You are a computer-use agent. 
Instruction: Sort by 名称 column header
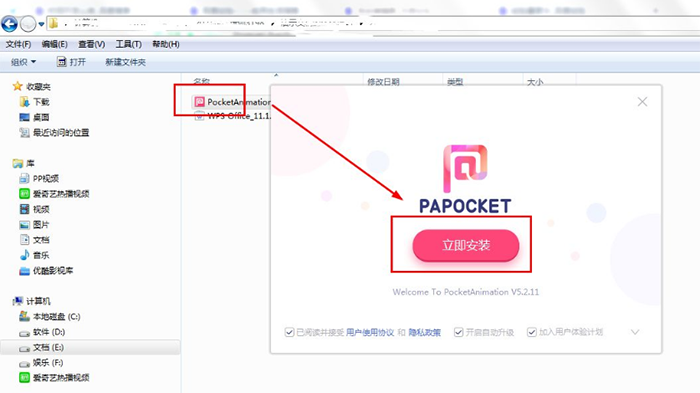point(201,81)
